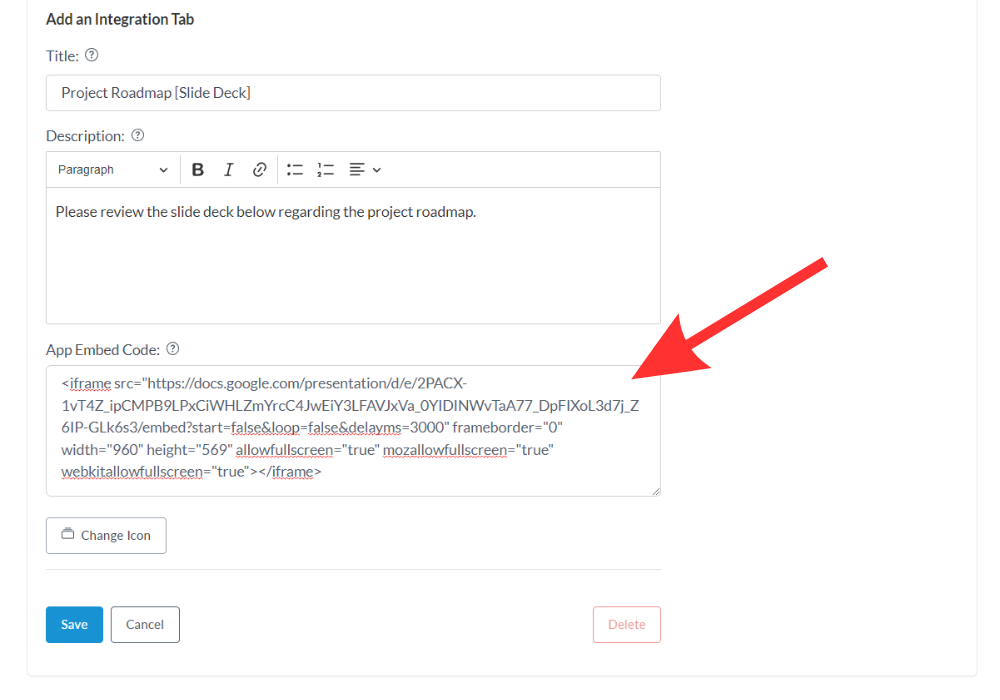Click inside the App Embed Code textarea
The width and height of the screenshot is (1000, 700).
[353, 430]
